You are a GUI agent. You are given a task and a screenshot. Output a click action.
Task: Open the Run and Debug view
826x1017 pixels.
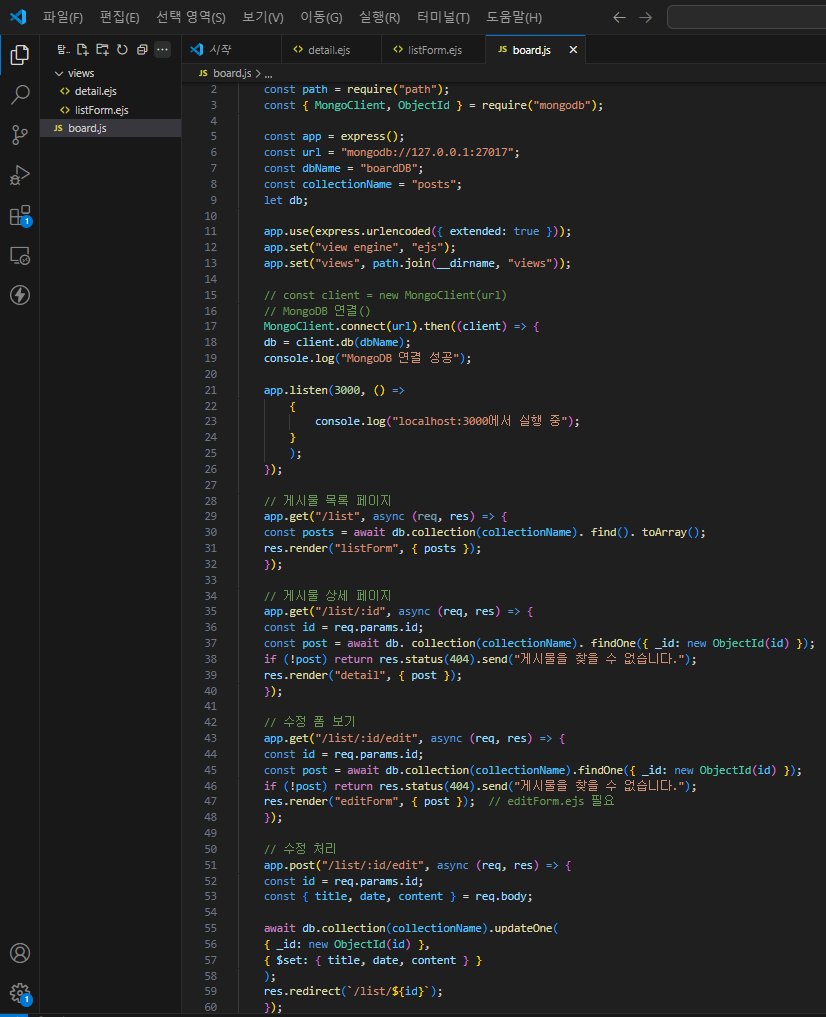[x=19, y=175]
